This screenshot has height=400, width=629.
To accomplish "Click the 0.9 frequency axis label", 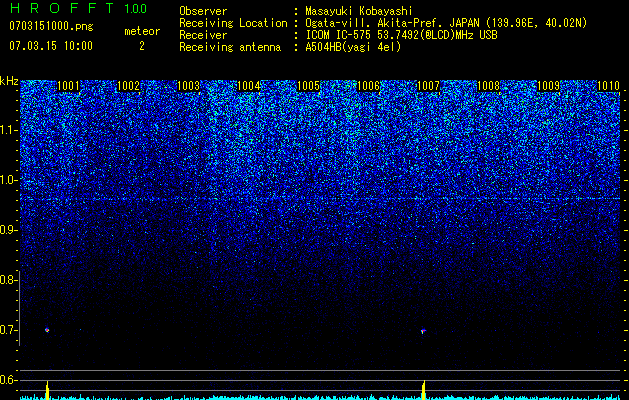I will point(8,230).
